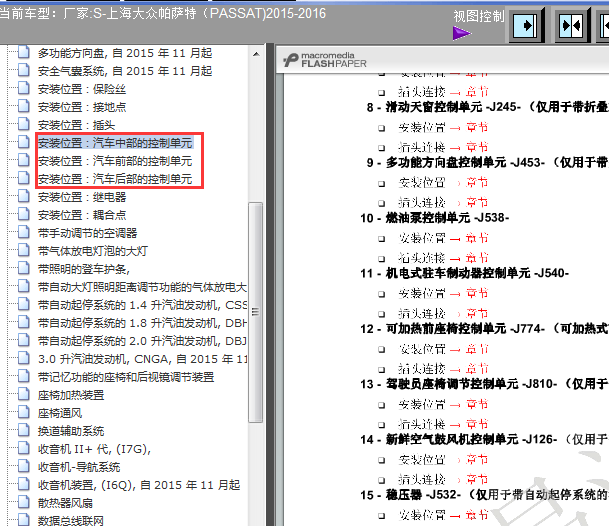Click the tree panel scroll-up arrow
Screen dimensions: 609x526
coord(256,54)
